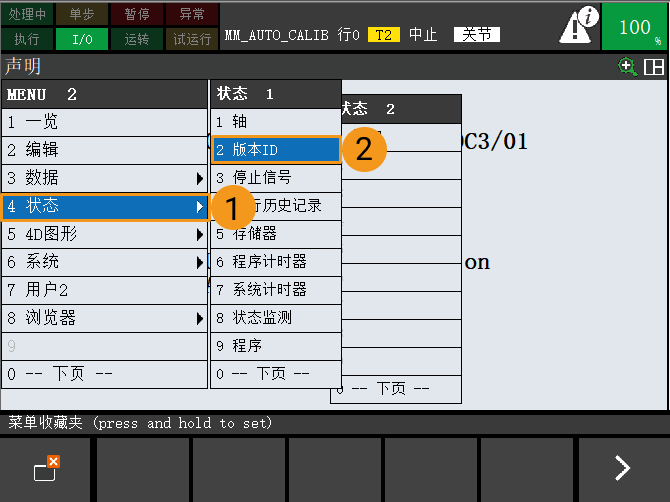Click the 100% speed override indicator

[x=635, y=27]
